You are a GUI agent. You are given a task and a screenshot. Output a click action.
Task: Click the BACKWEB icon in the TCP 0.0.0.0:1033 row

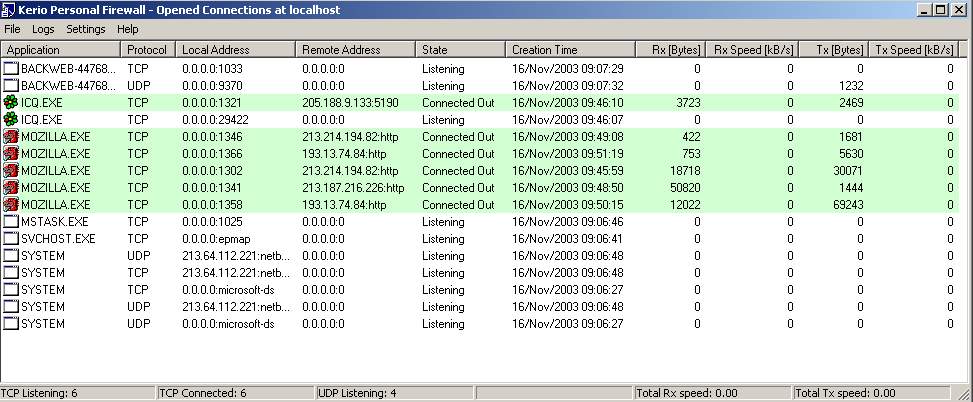(11, 69)
